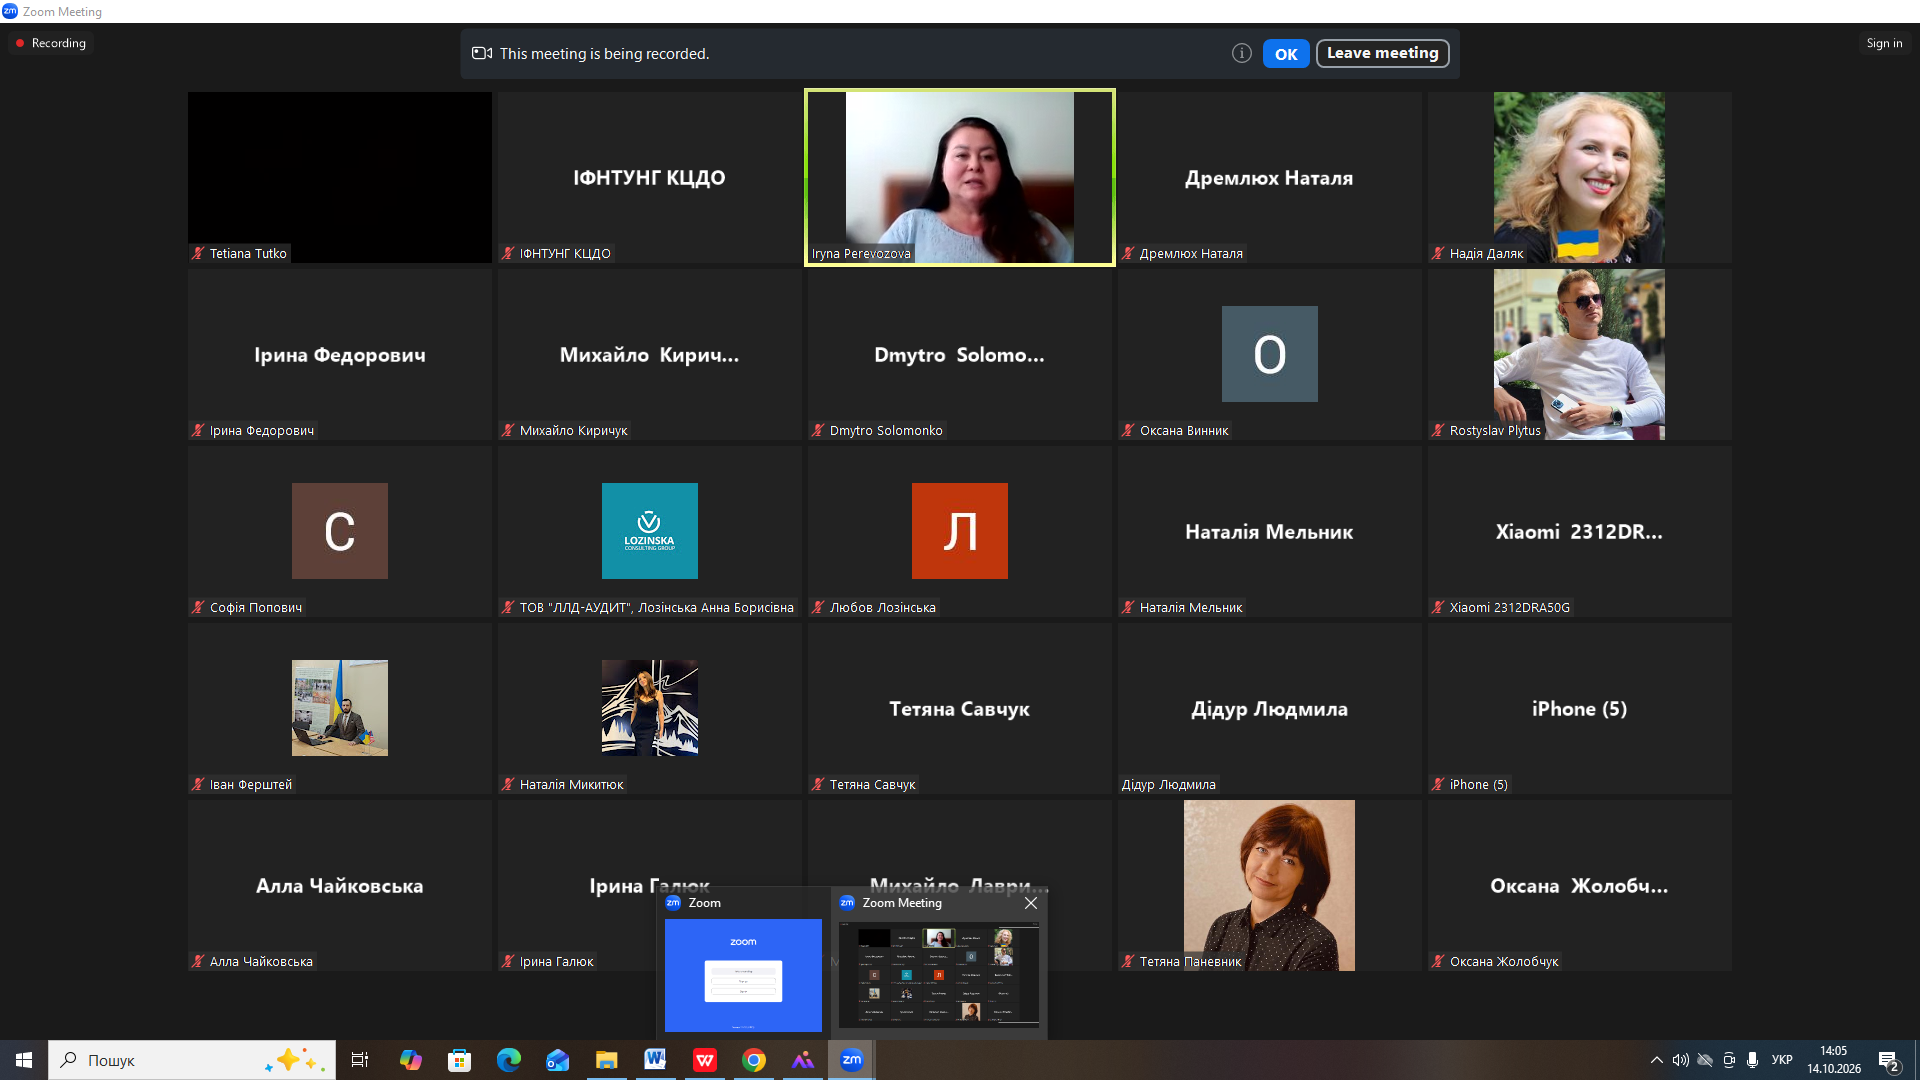Screen dimensions: 1920x1080
Task: Open the Windows Start menu
Action: (24, 1060)
